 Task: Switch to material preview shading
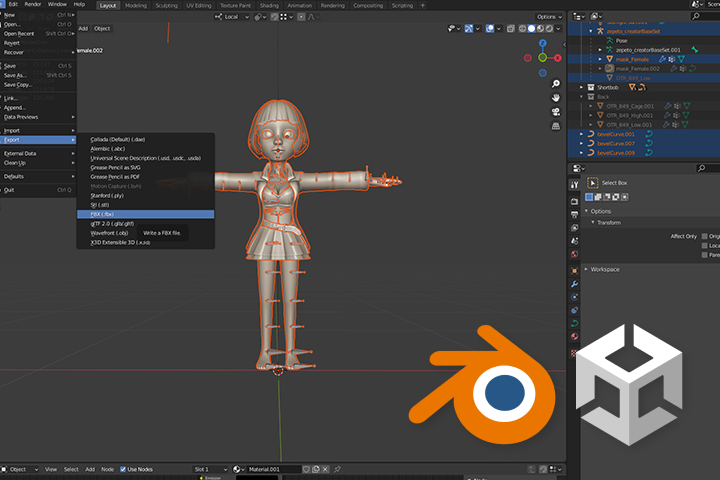(540, 28)
